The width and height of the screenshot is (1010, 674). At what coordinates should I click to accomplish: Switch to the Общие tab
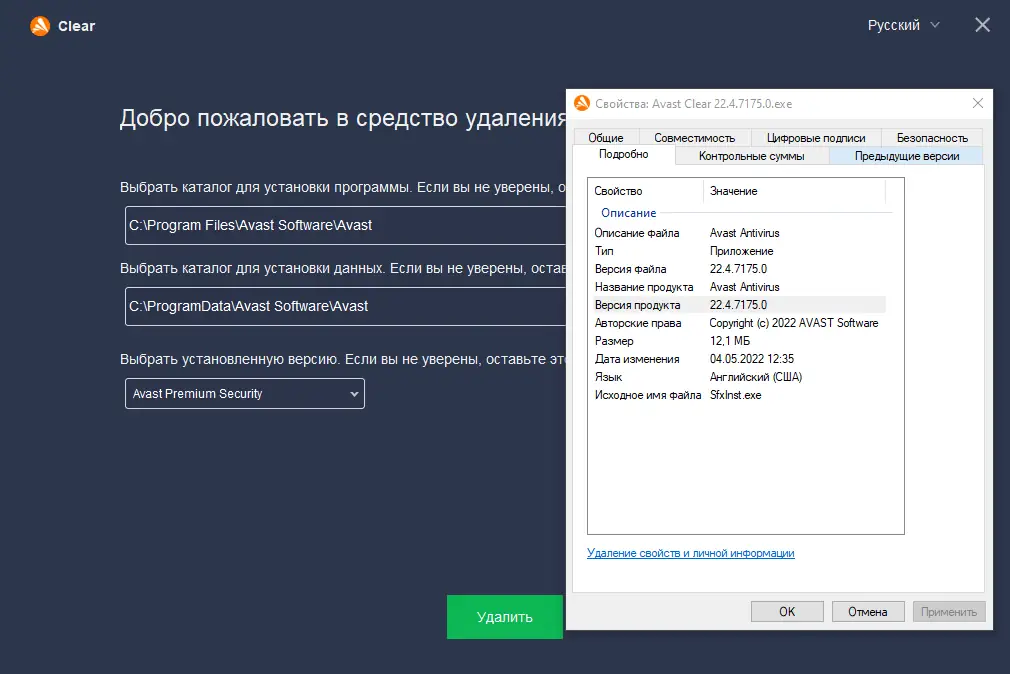605,138
